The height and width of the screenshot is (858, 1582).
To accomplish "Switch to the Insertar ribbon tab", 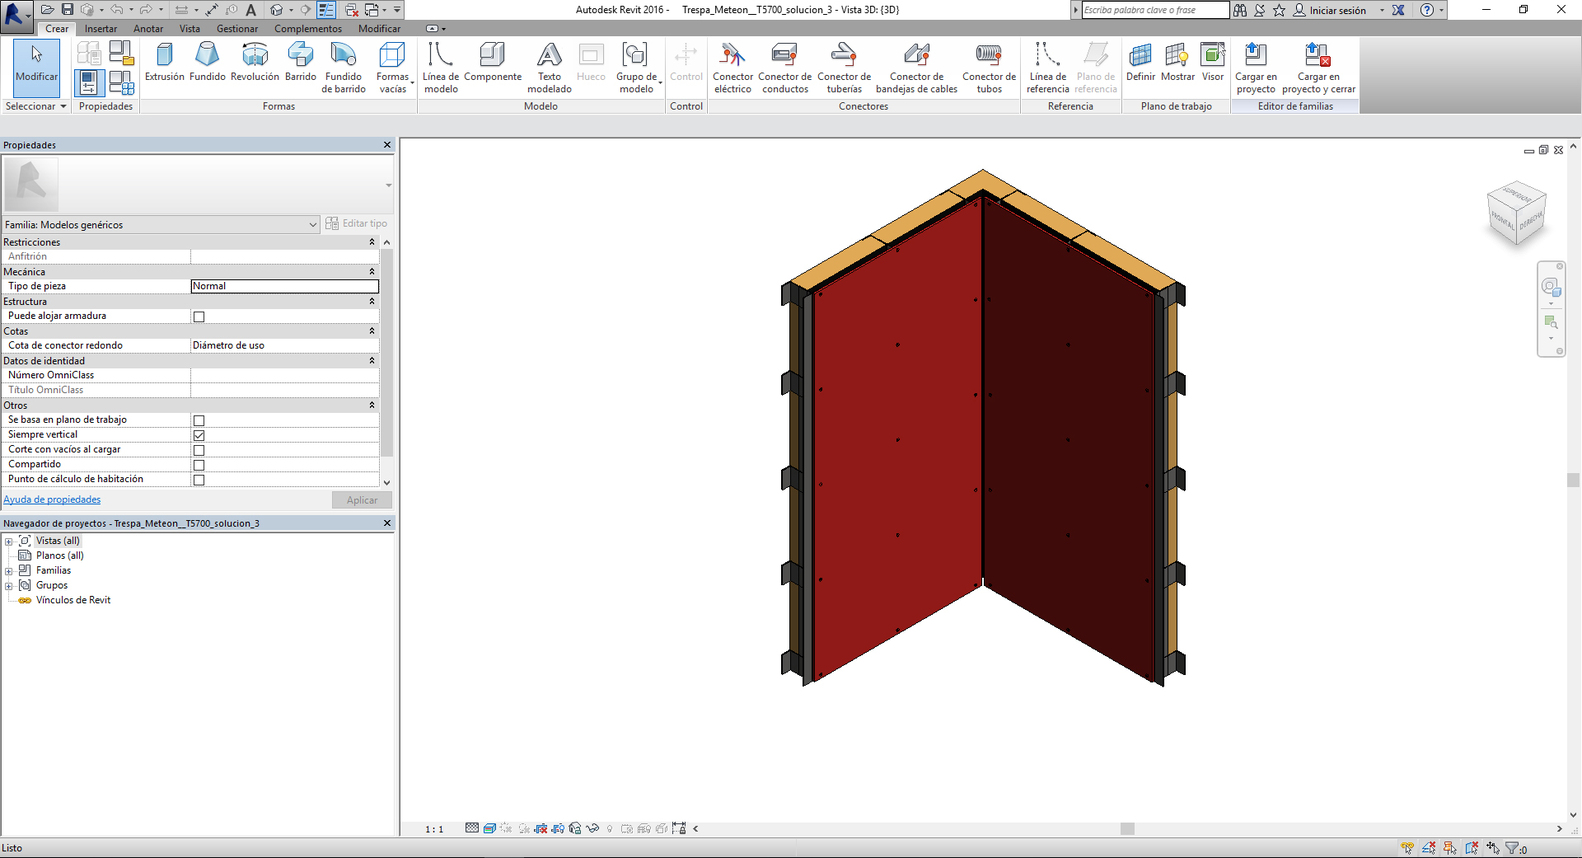I will (100, 29).
